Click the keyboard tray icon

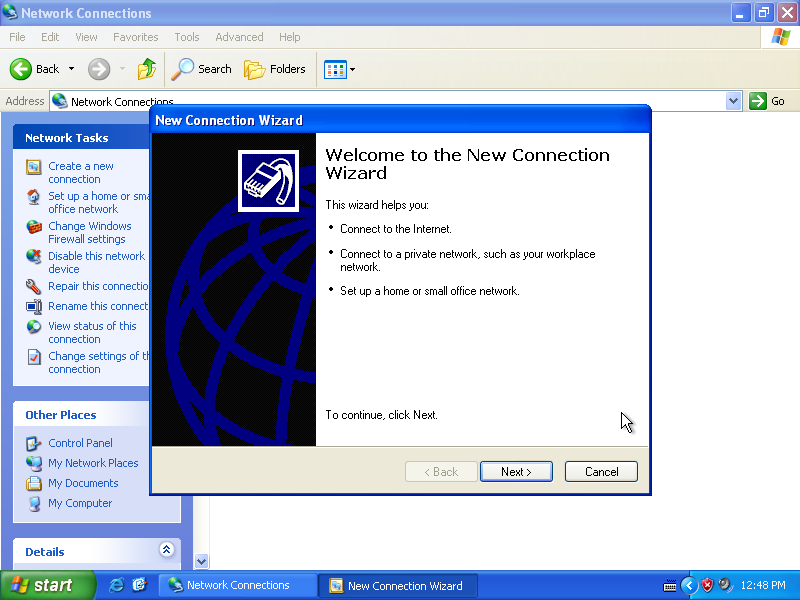point(670,586)
